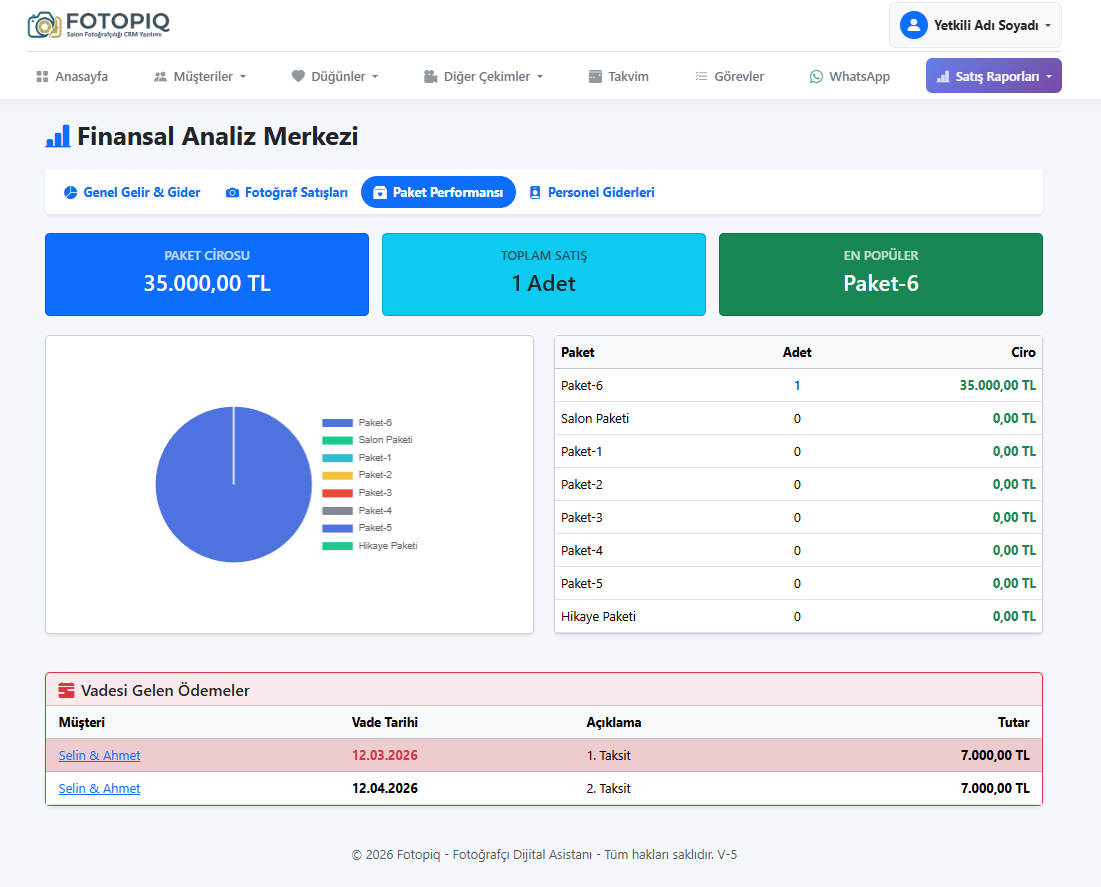The width and height of the screenshot is (1101, 887).
Task: Click the Görevler list icon
Action: tap(701, 76)
